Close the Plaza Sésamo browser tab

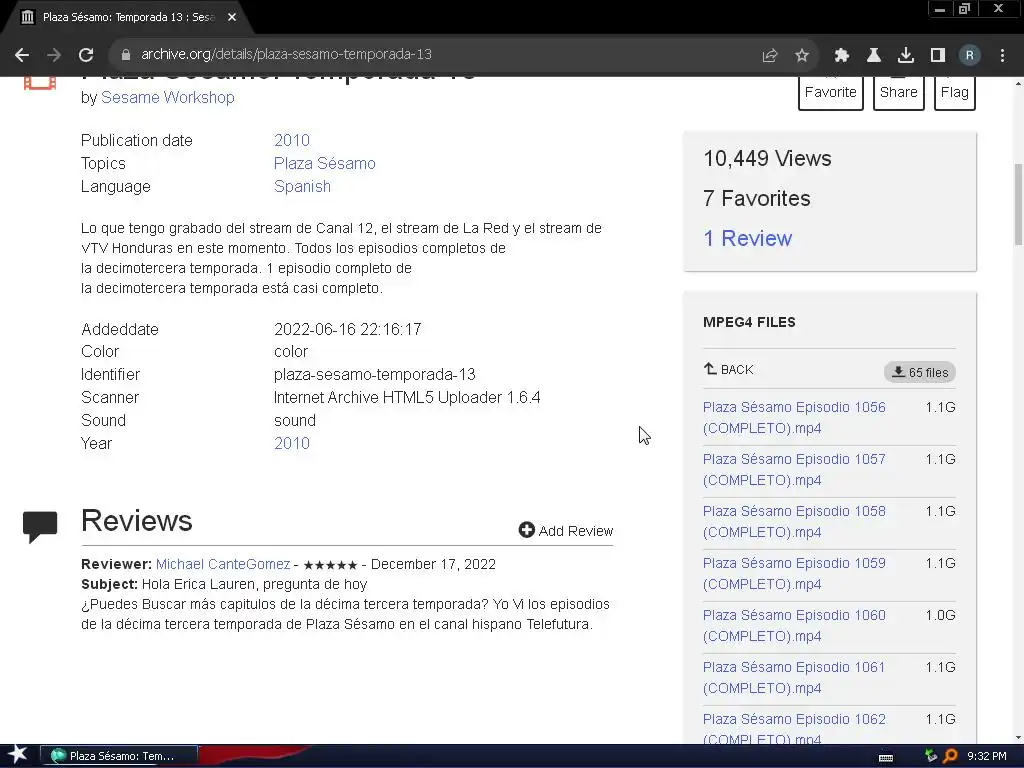232,17
